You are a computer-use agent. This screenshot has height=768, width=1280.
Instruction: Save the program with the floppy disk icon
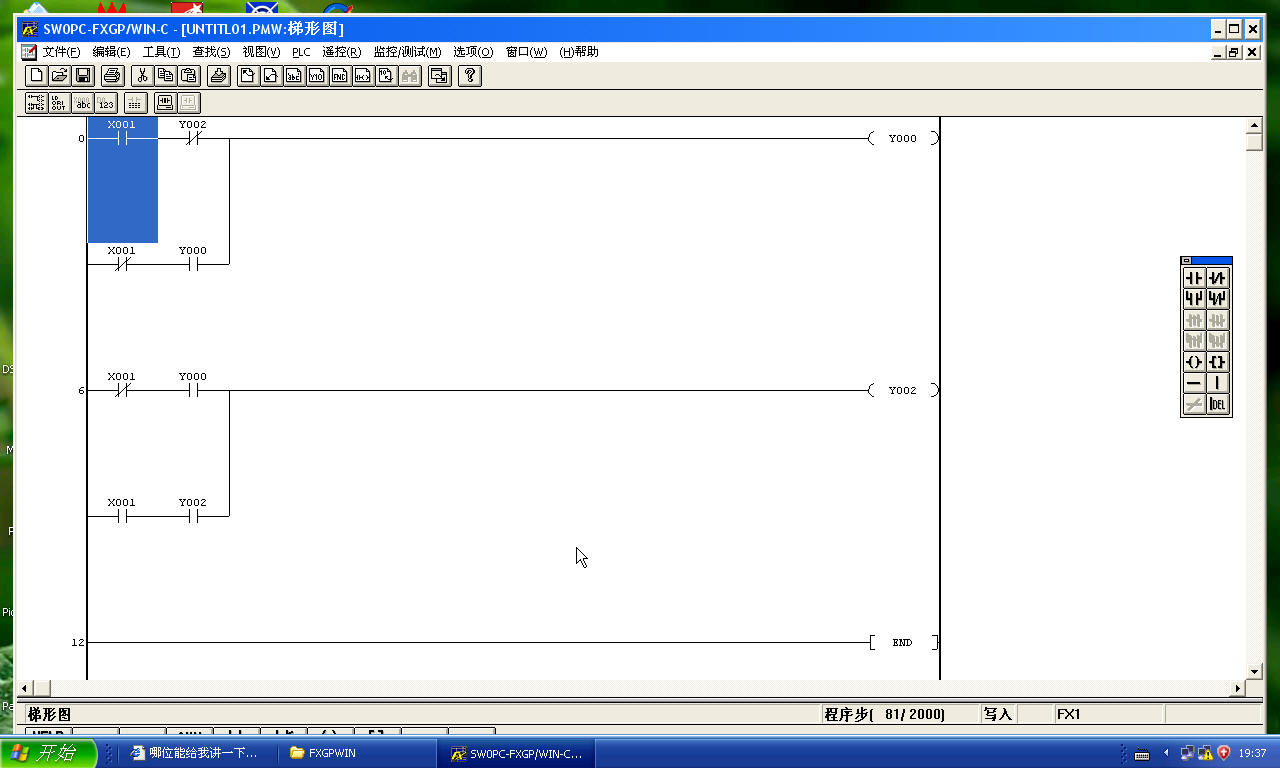(x=84, y=76)
